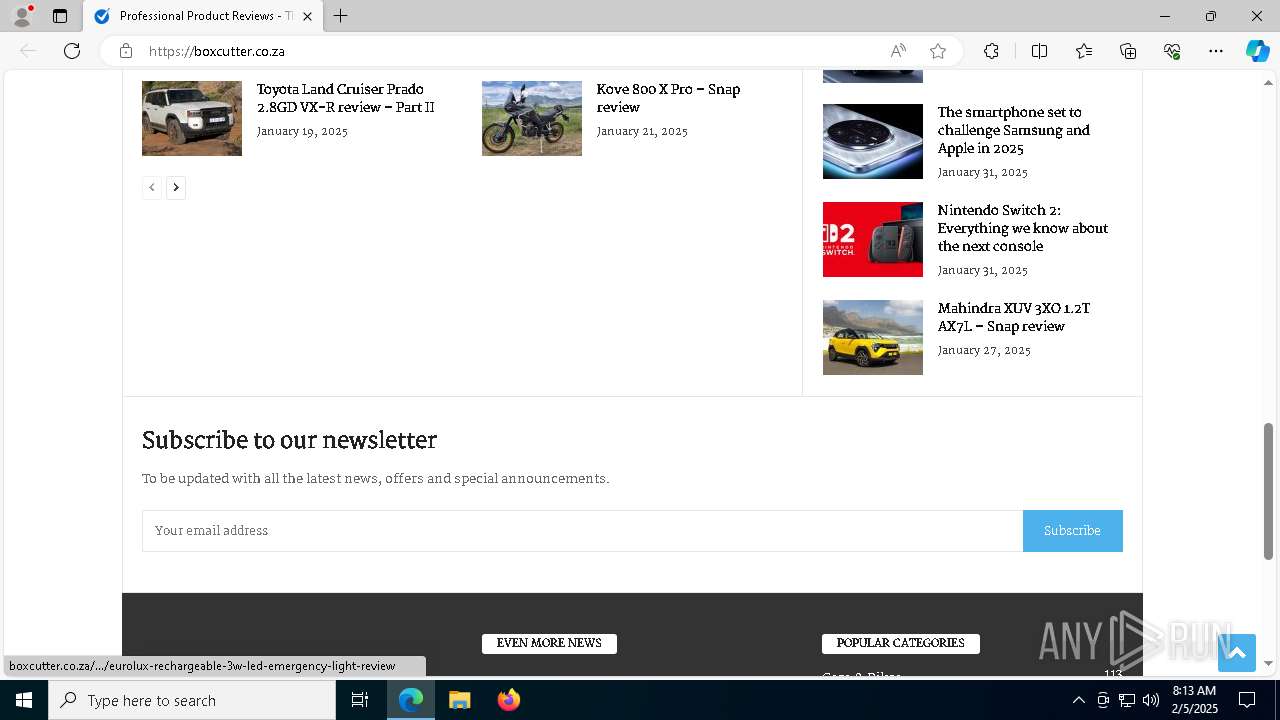Open Toyota Land Cruiser Prado review link
This screenshot has height=720, width=1280.
coord(345,98)
